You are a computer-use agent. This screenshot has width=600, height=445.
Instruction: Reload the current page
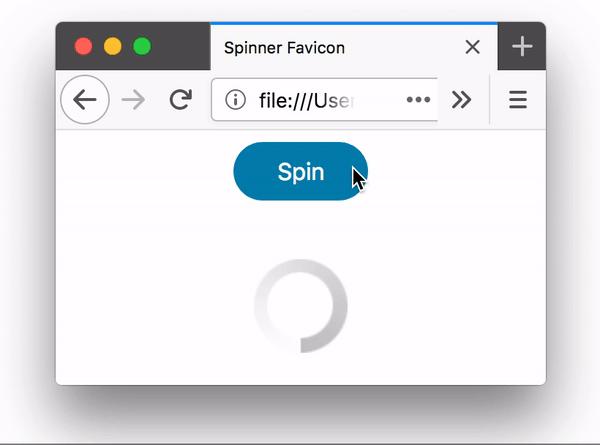180,100
